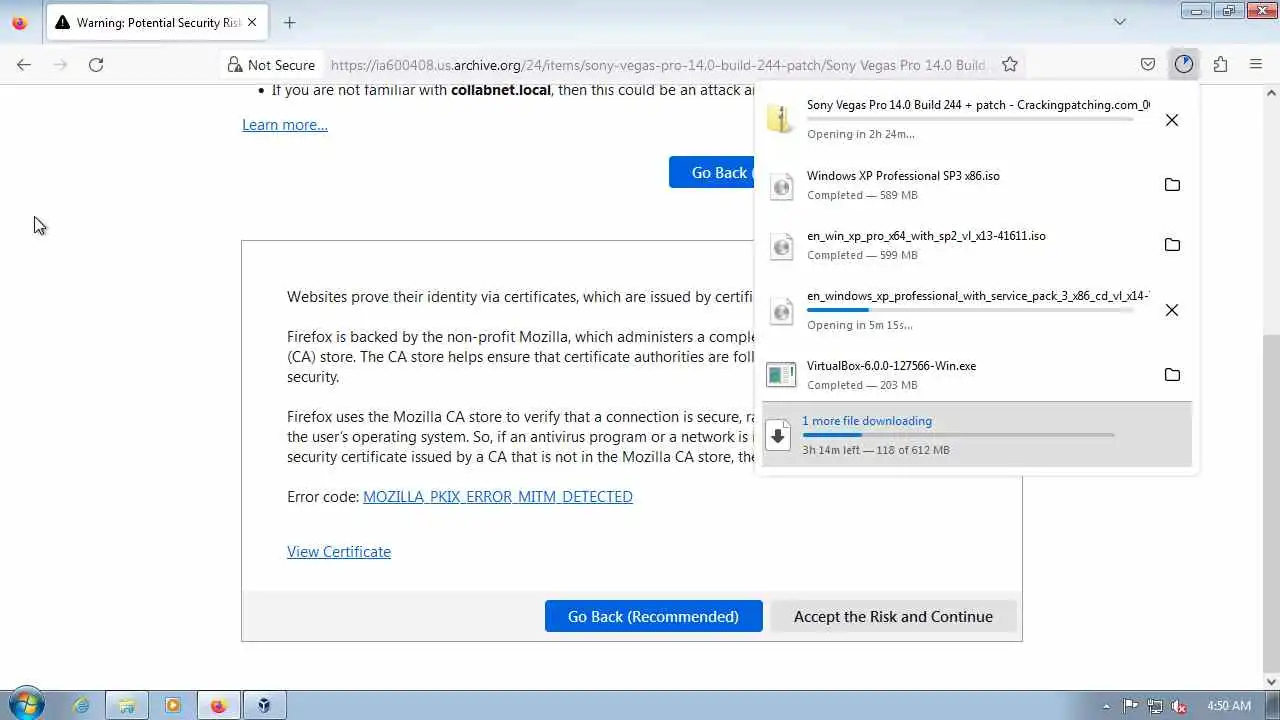Open Windows Media Player on taskbar

tap(173, 705)
